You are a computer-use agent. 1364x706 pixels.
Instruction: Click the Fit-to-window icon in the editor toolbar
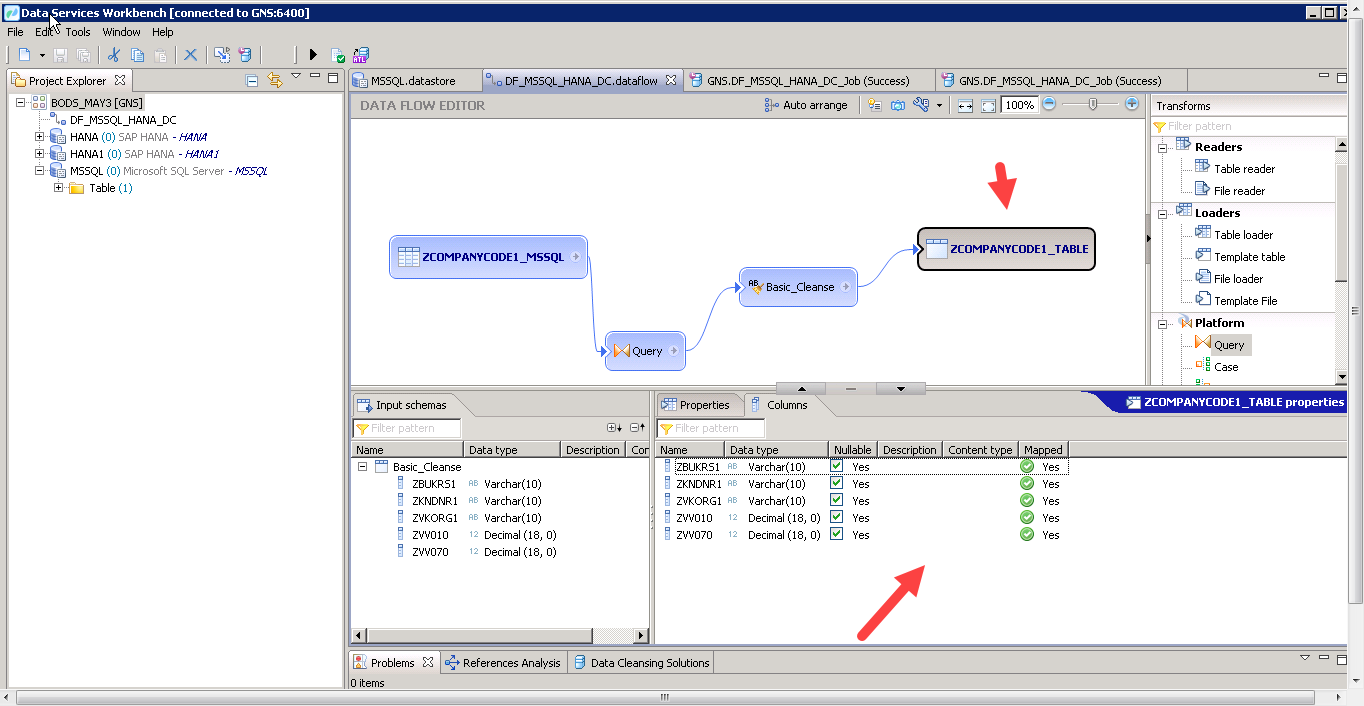(x=990, y=104)
